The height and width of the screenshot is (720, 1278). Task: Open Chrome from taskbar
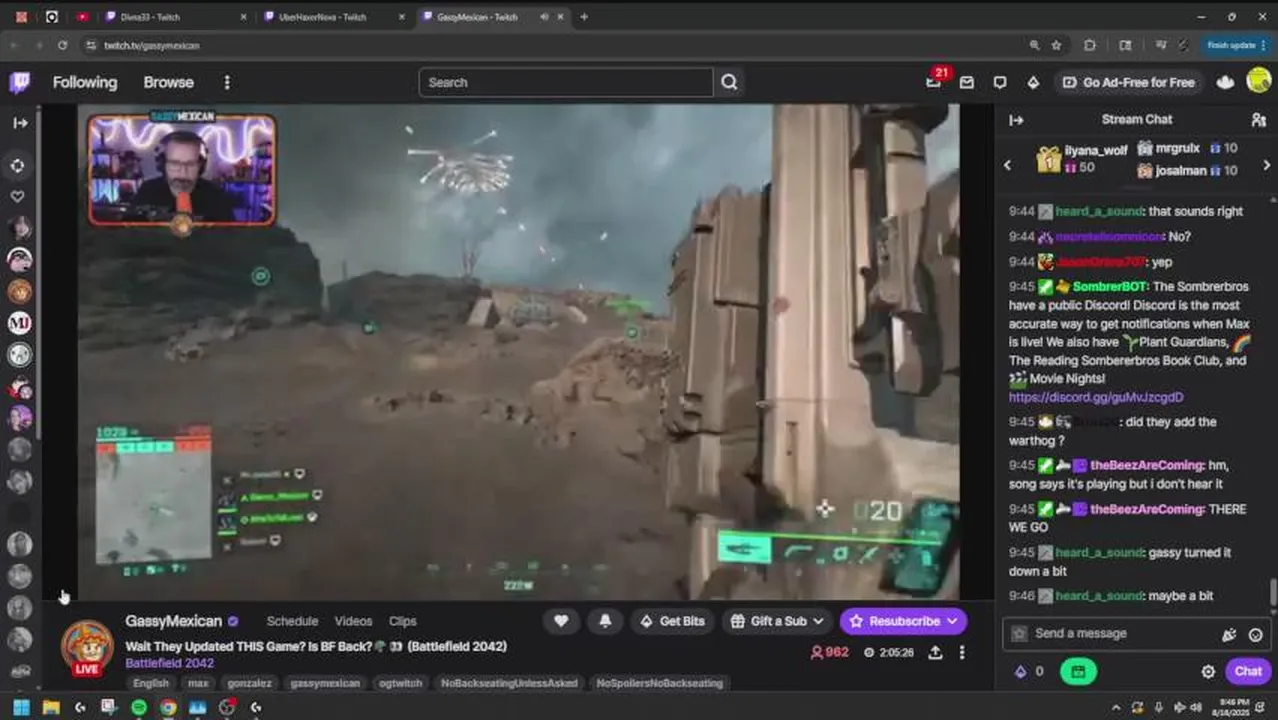coord(168,707)
